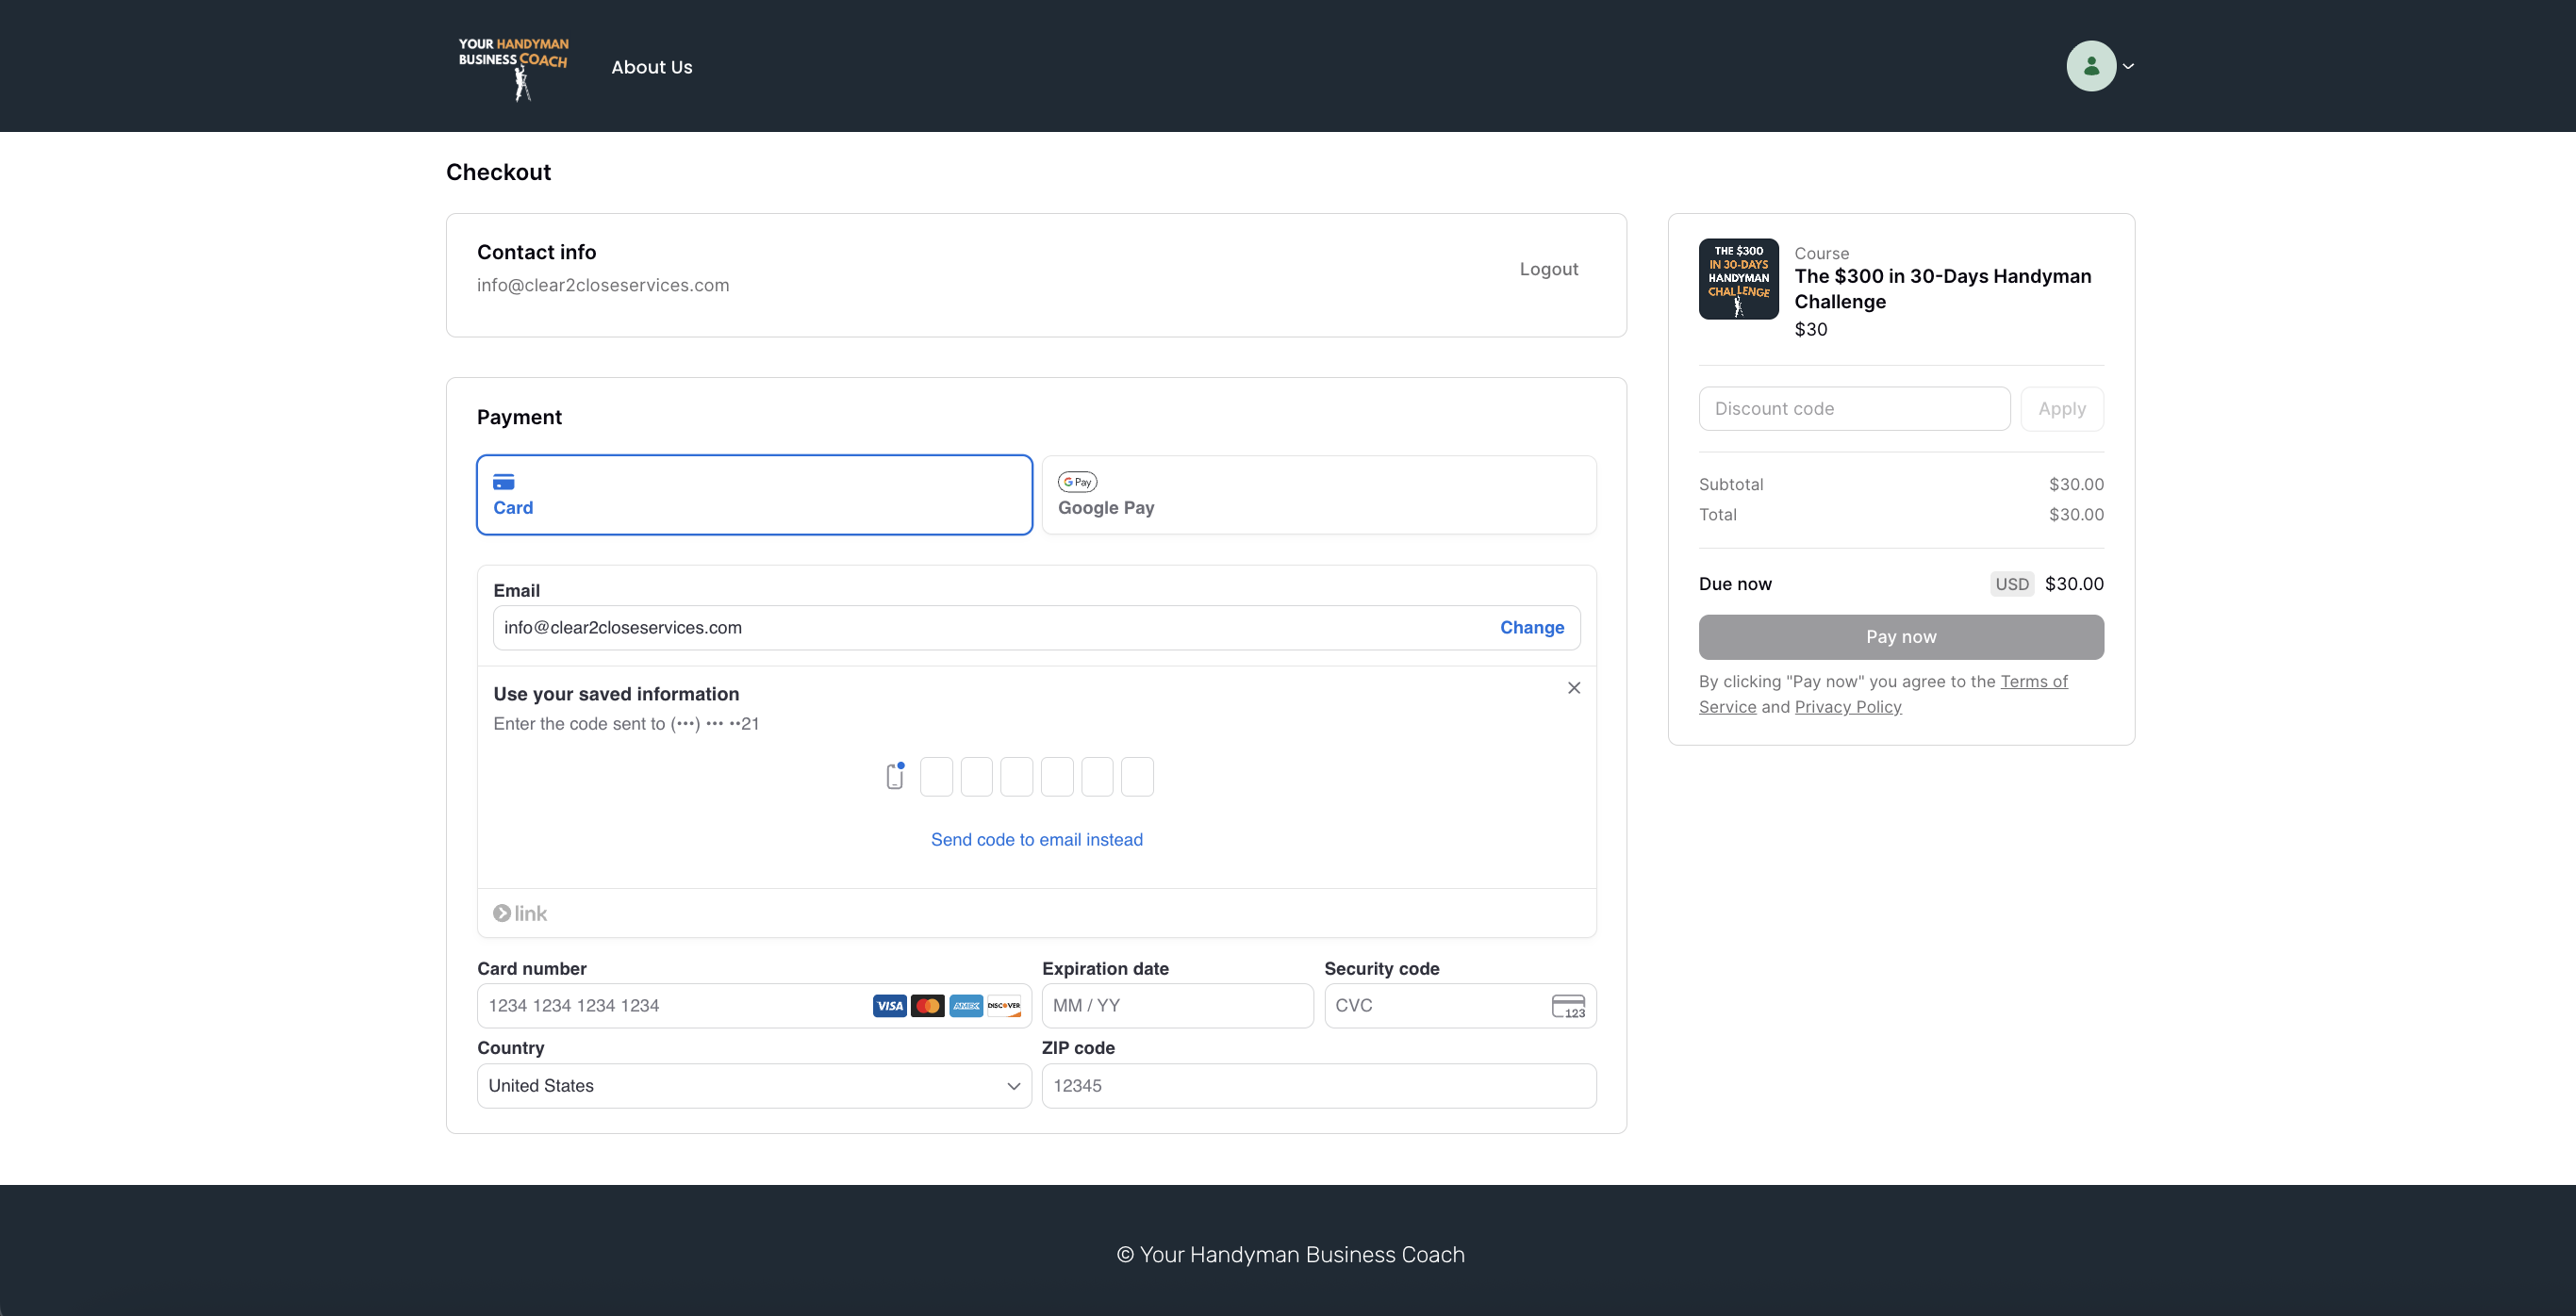Focus the Discount code field
The width and height of the screenshot is (2576, 1316).
click(x=1853, y=409)
